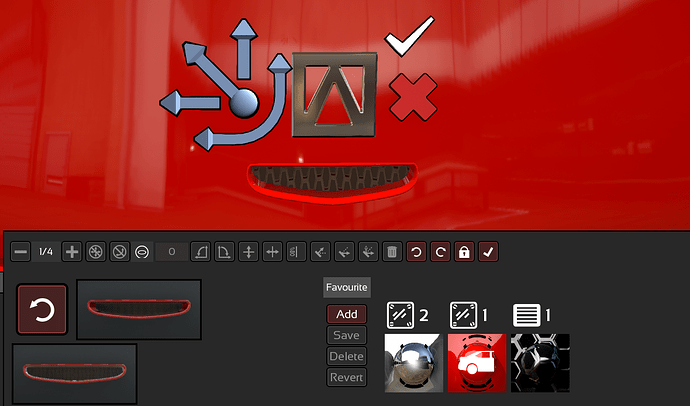This screenshot has height=406, width=690.
Task: Select the red car paint material swatch
Action: 477,363
